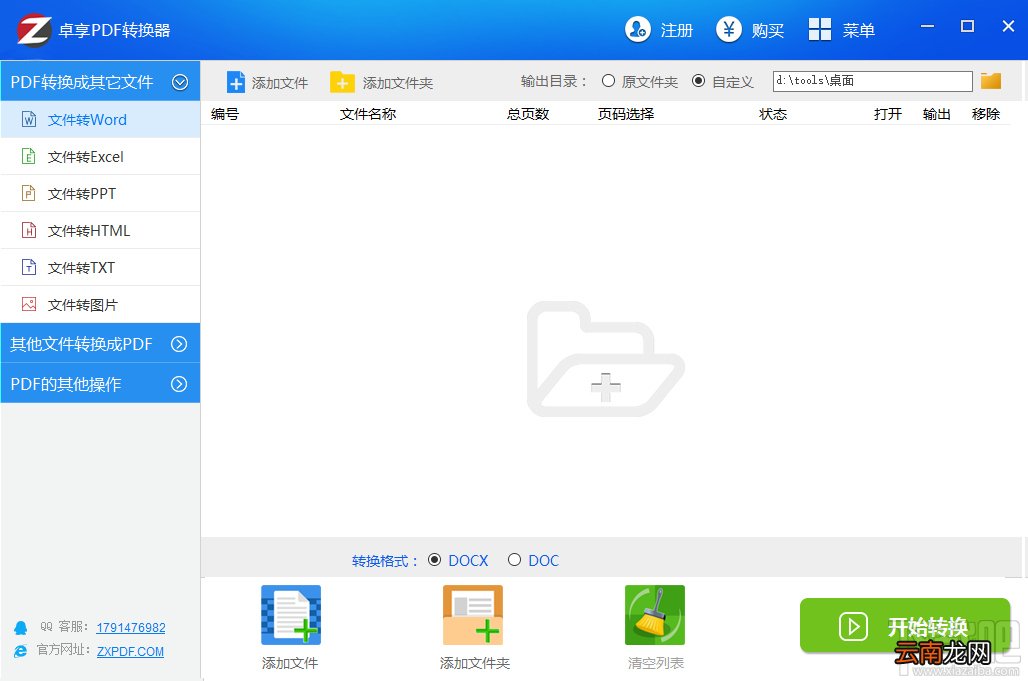Viewport: 1028px width, 681px height.
Task: Expand the PDF的其他操作 section
Action: [179, 384]
